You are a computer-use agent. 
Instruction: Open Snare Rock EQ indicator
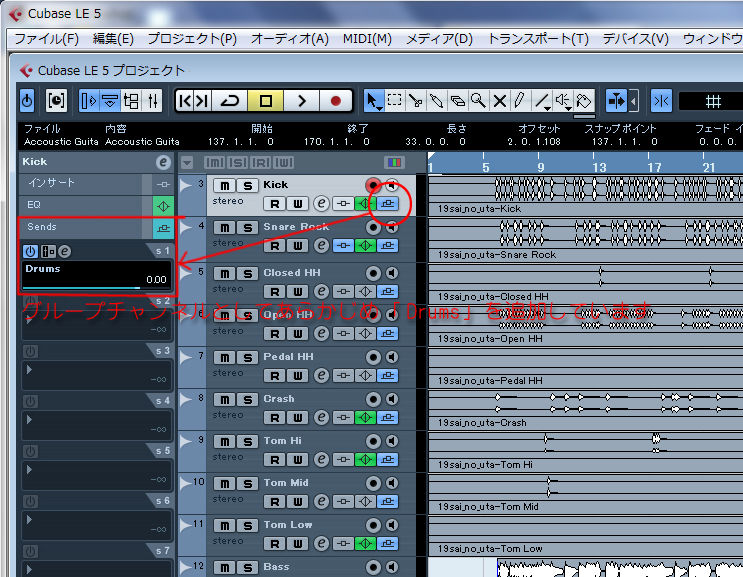tap(365, 246)
